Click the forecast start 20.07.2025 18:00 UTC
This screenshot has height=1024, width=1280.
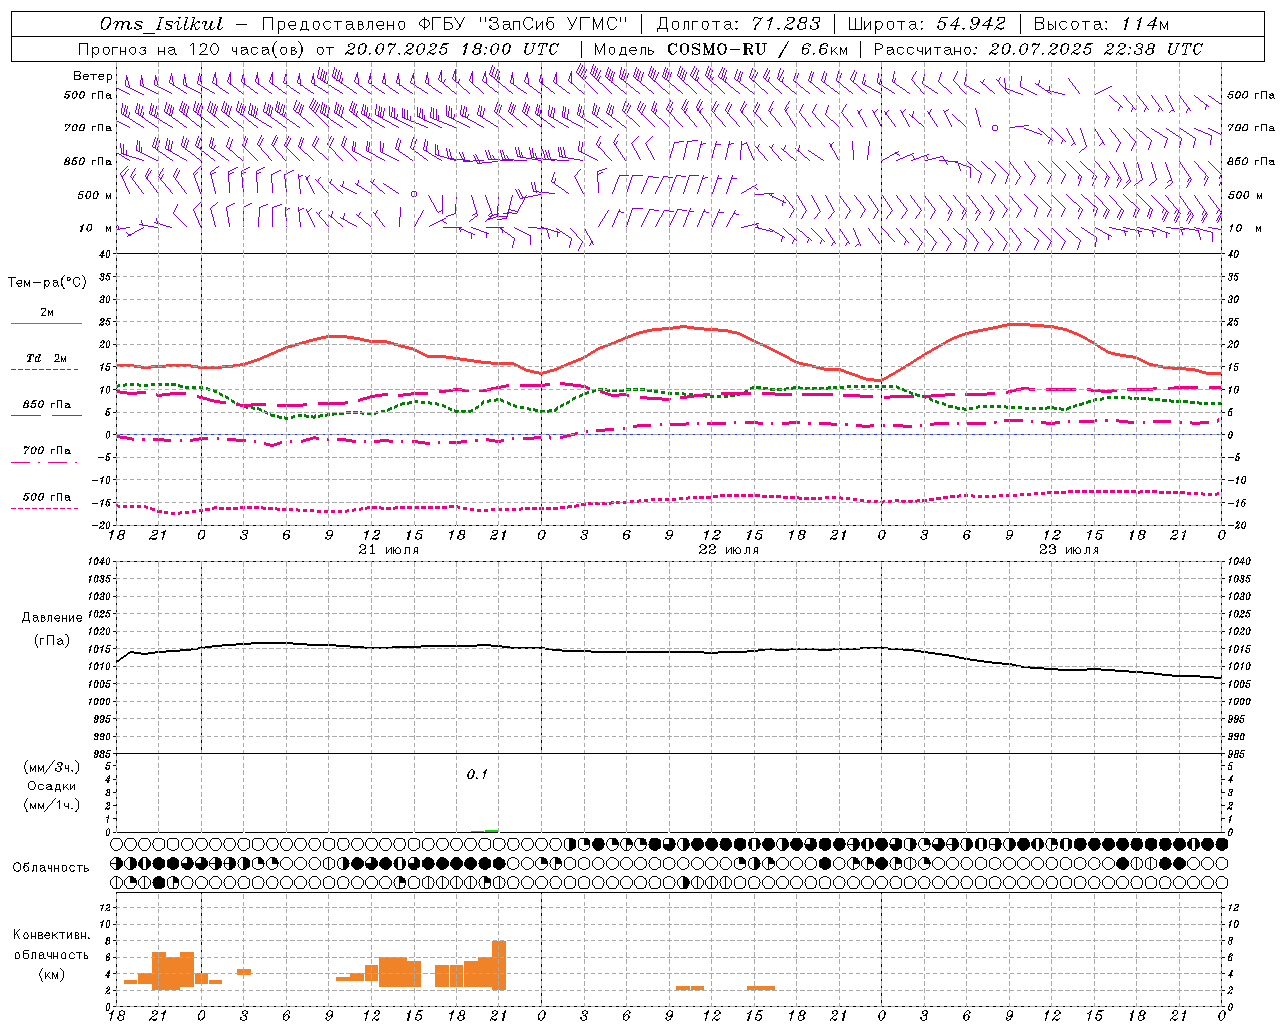click(452, 49)
